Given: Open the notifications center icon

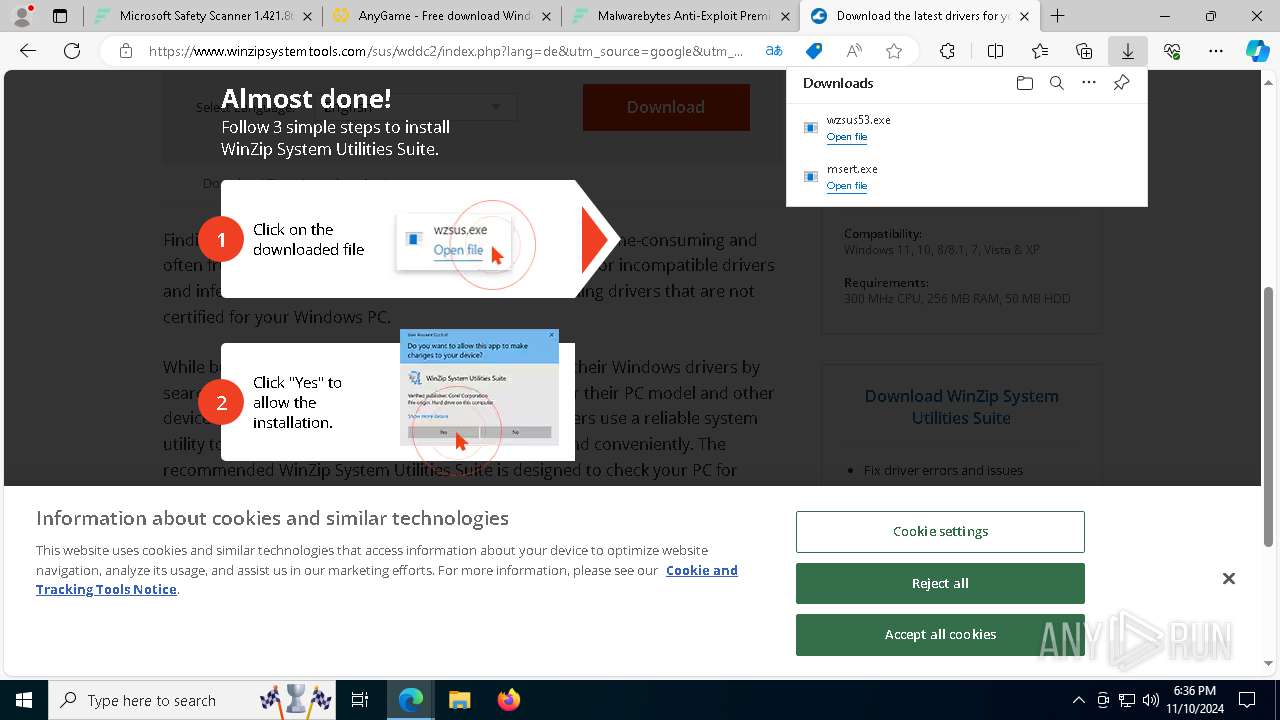Looking at the screenshot, I should (x=1247, y=700).
